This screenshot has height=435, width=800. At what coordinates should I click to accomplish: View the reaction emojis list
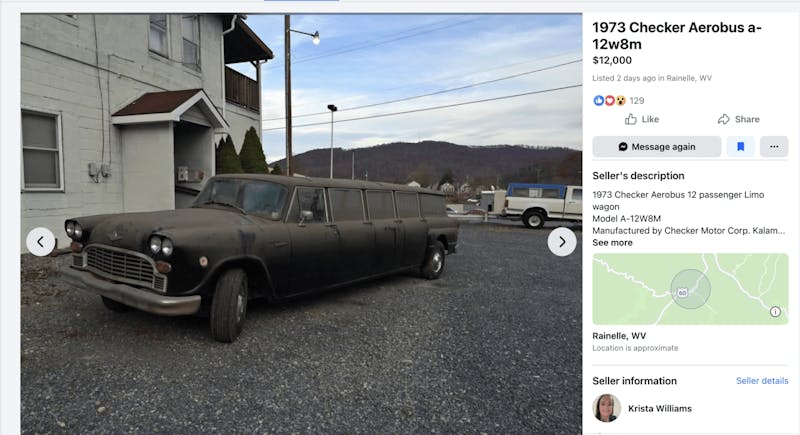coord(609,100)
